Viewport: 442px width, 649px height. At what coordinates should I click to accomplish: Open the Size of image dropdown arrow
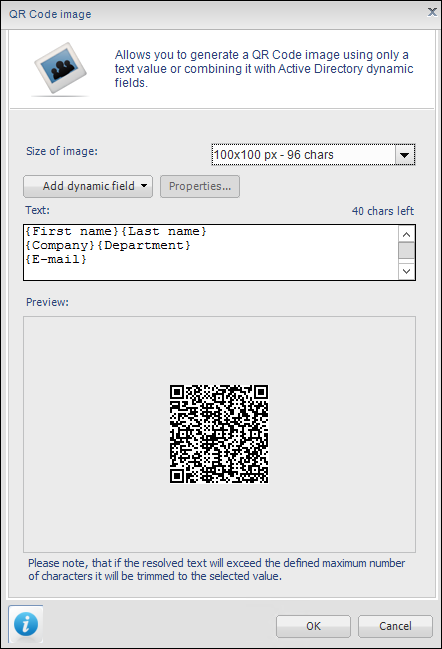click(404, 155)
